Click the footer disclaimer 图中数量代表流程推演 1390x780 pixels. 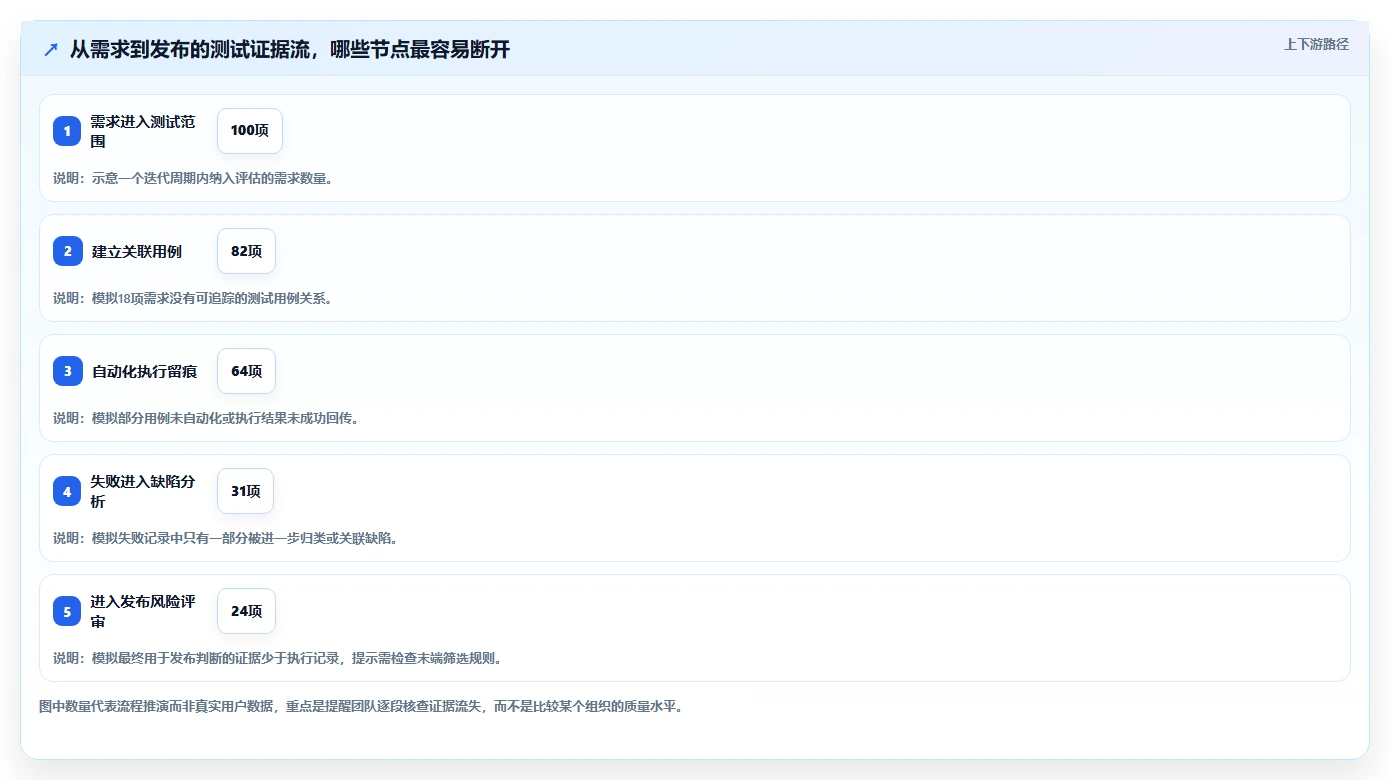click(361, 706)
